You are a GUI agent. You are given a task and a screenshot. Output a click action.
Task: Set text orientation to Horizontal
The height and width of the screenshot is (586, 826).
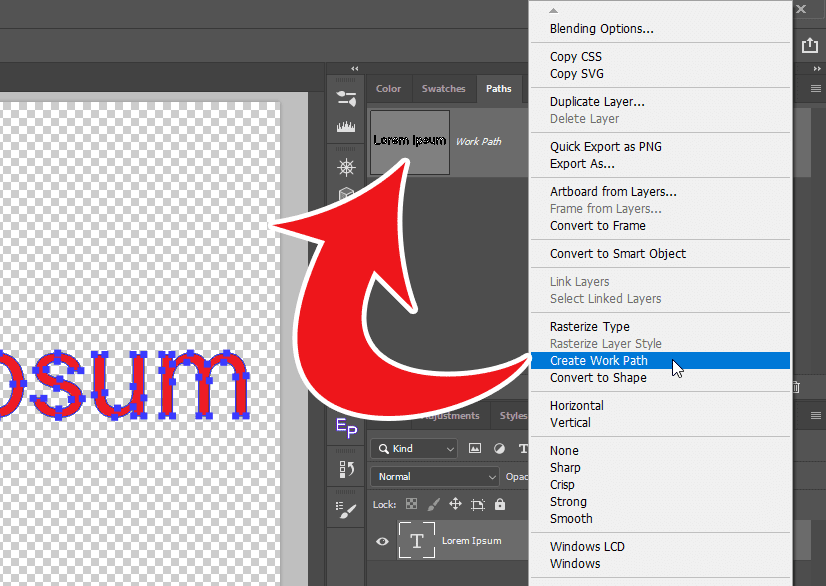pos(660,405)
